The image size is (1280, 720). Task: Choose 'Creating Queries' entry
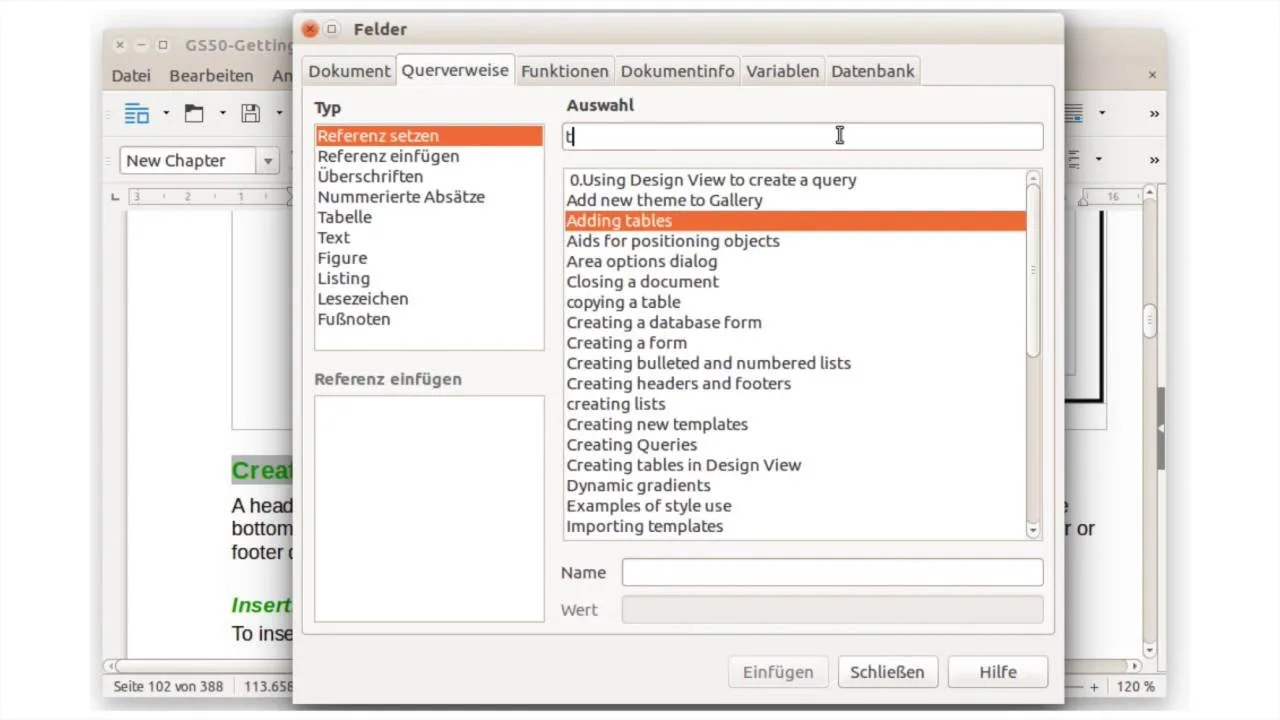(795, 444)
